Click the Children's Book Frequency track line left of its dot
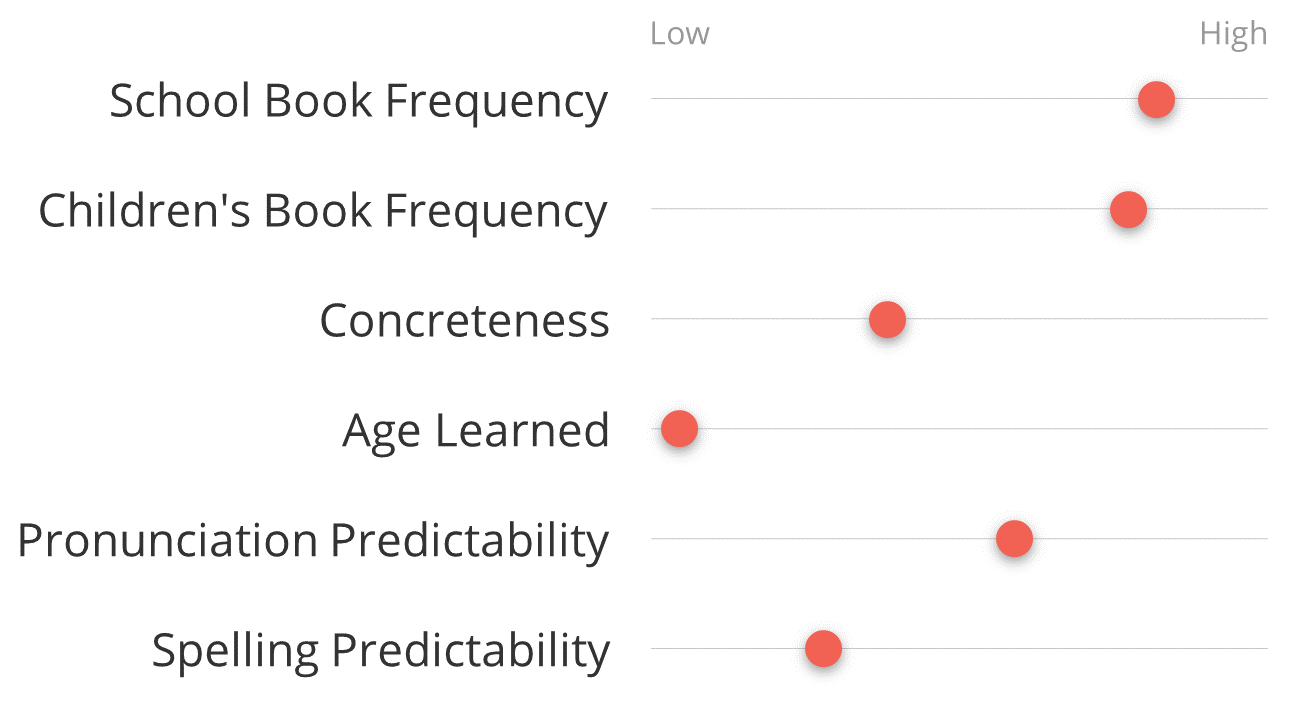The image size is (1302, 710). point(880,209)
